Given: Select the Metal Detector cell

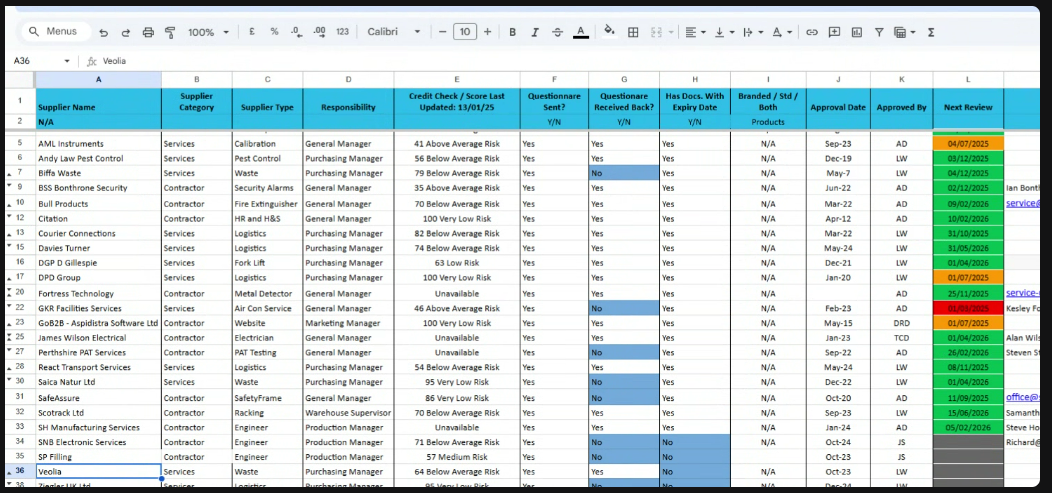Looking at the screenshot, I should 268,293.
